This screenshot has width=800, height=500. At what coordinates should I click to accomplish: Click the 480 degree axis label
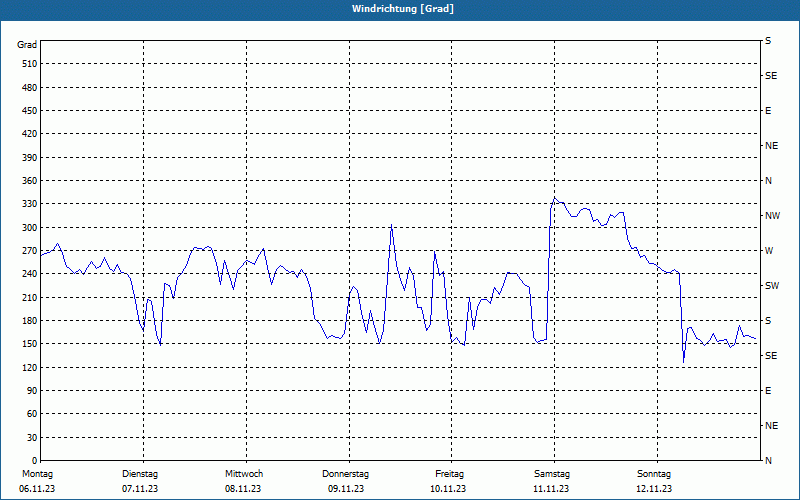[x=30, y=87]
